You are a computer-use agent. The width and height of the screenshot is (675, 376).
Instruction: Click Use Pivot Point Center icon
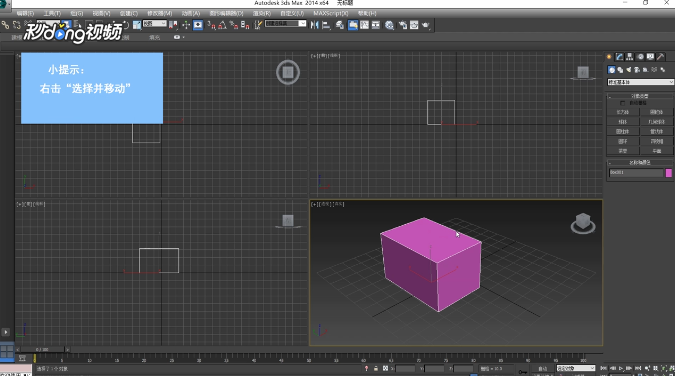point(173,25)
